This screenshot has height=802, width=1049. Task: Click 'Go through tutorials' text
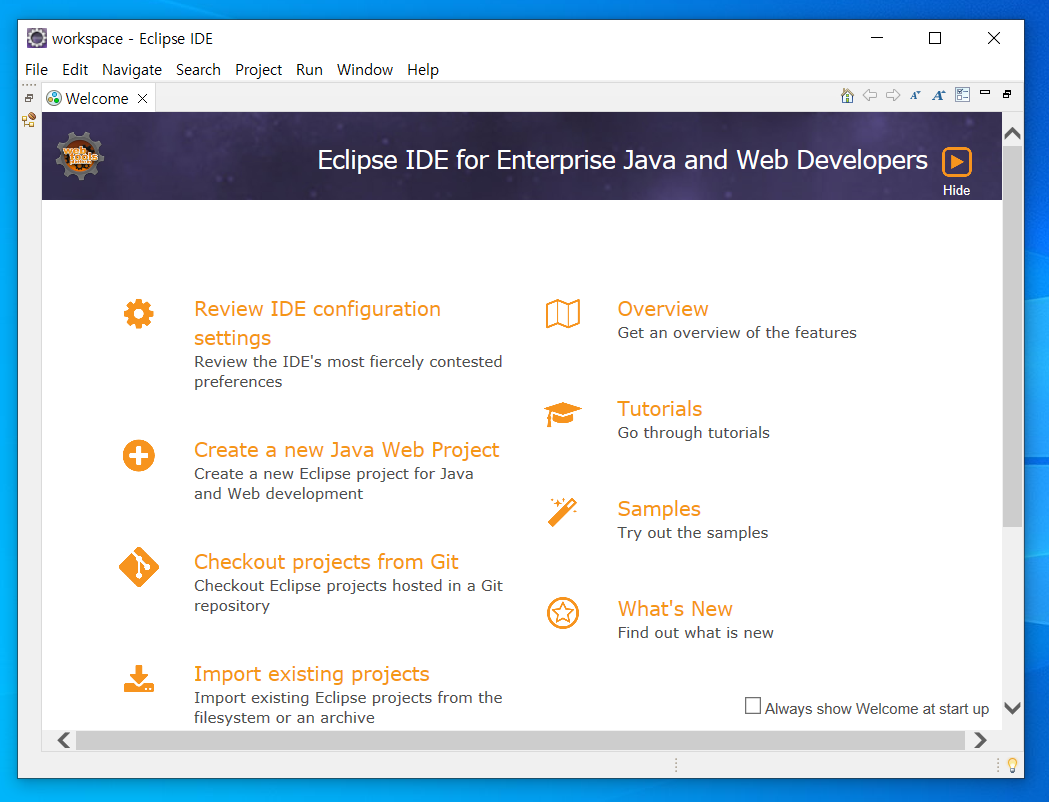tap(693, 433)
